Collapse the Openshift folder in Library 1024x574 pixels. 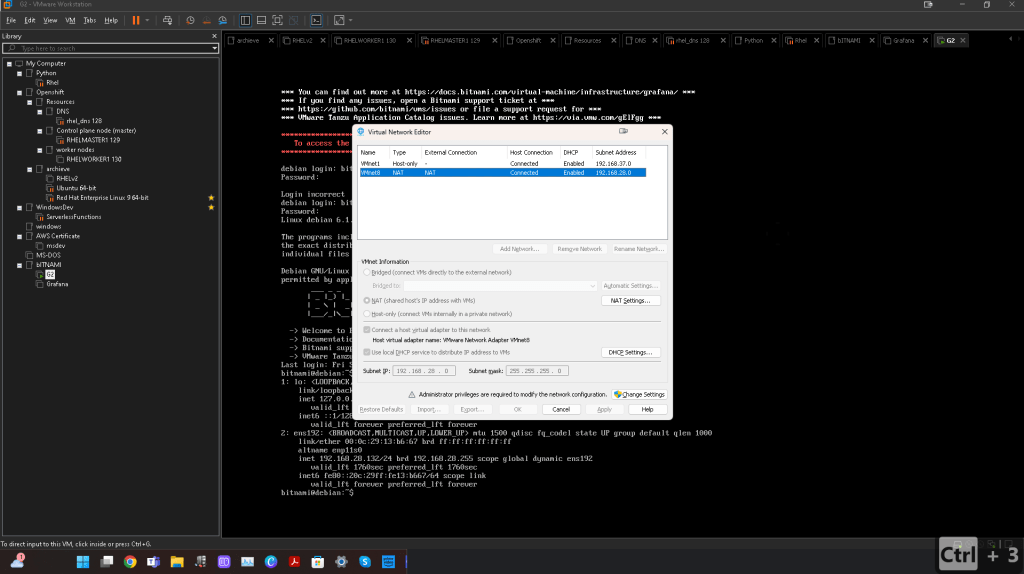click(x=20, y=93)
